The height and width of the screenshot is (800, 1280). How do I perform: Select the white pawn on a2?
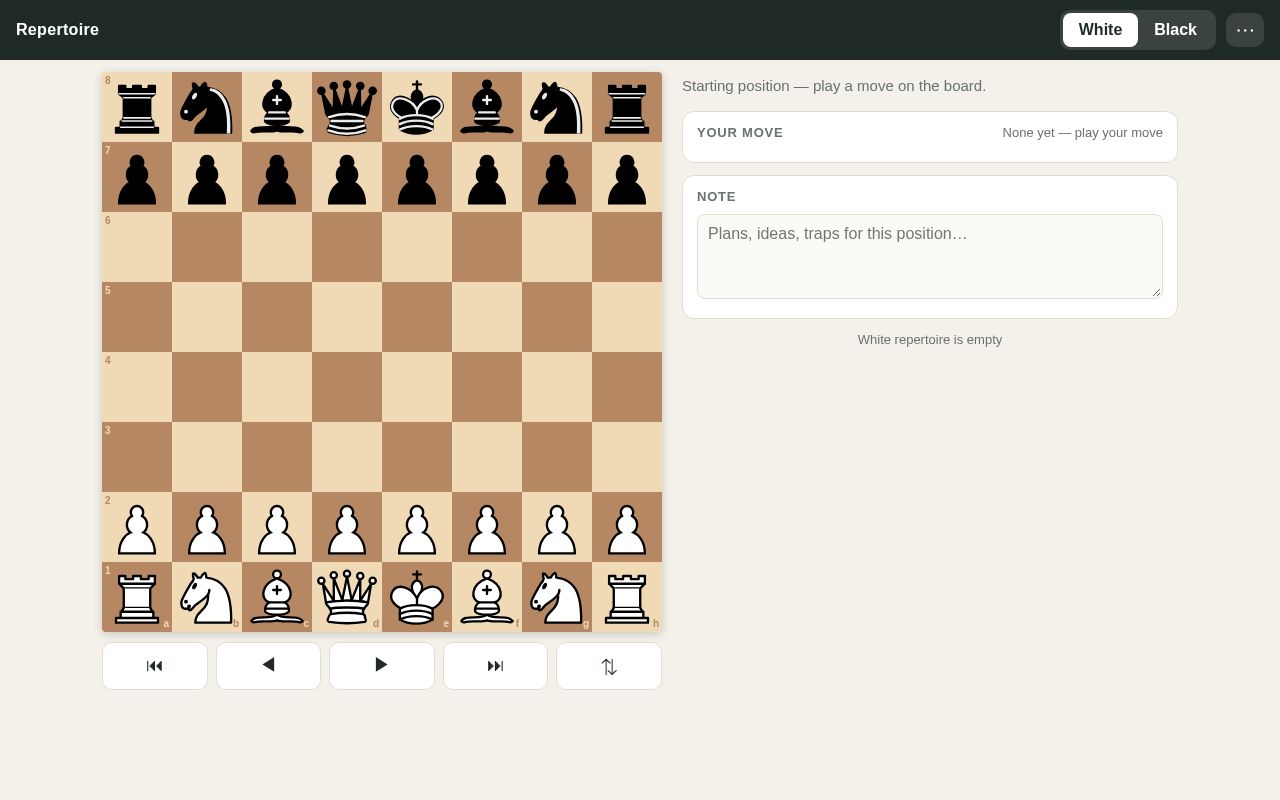137,527
